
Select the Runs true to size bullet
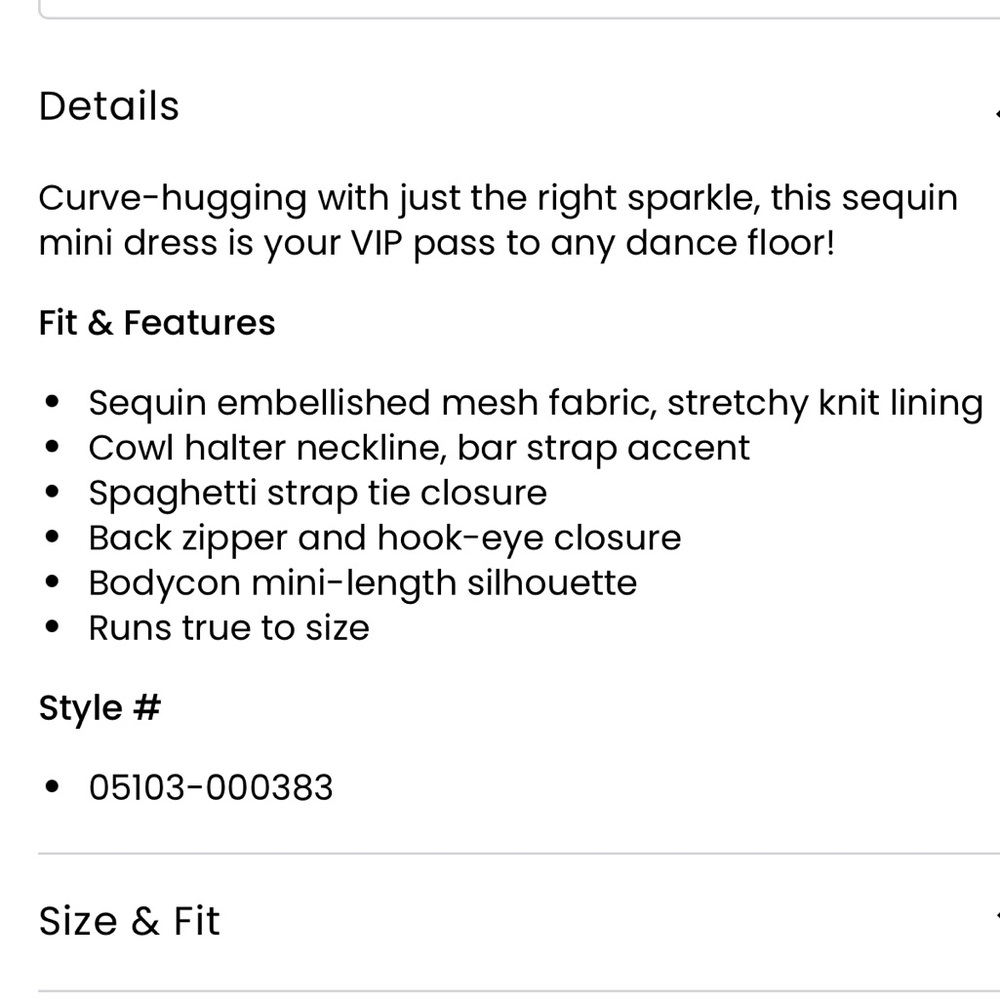click(229, 628)
